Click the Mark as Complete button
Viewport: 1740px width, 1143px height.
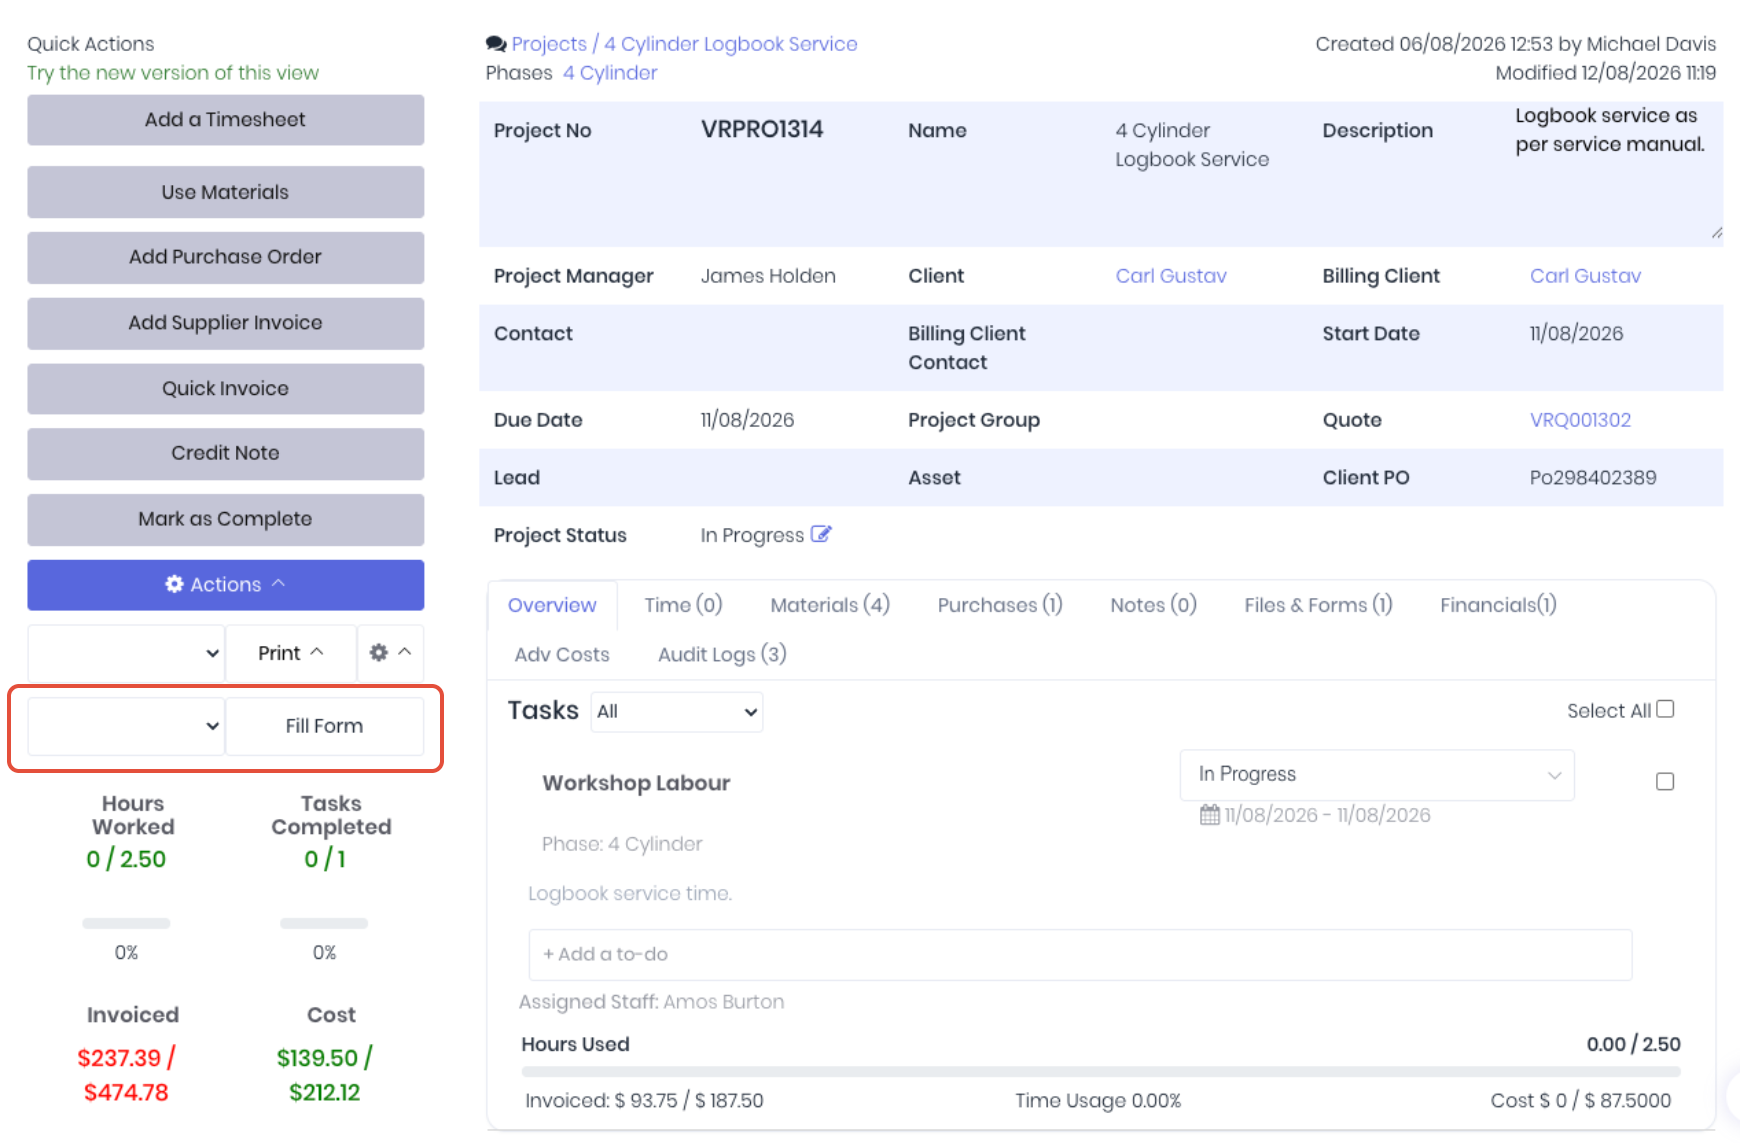[x=226, y=519]
